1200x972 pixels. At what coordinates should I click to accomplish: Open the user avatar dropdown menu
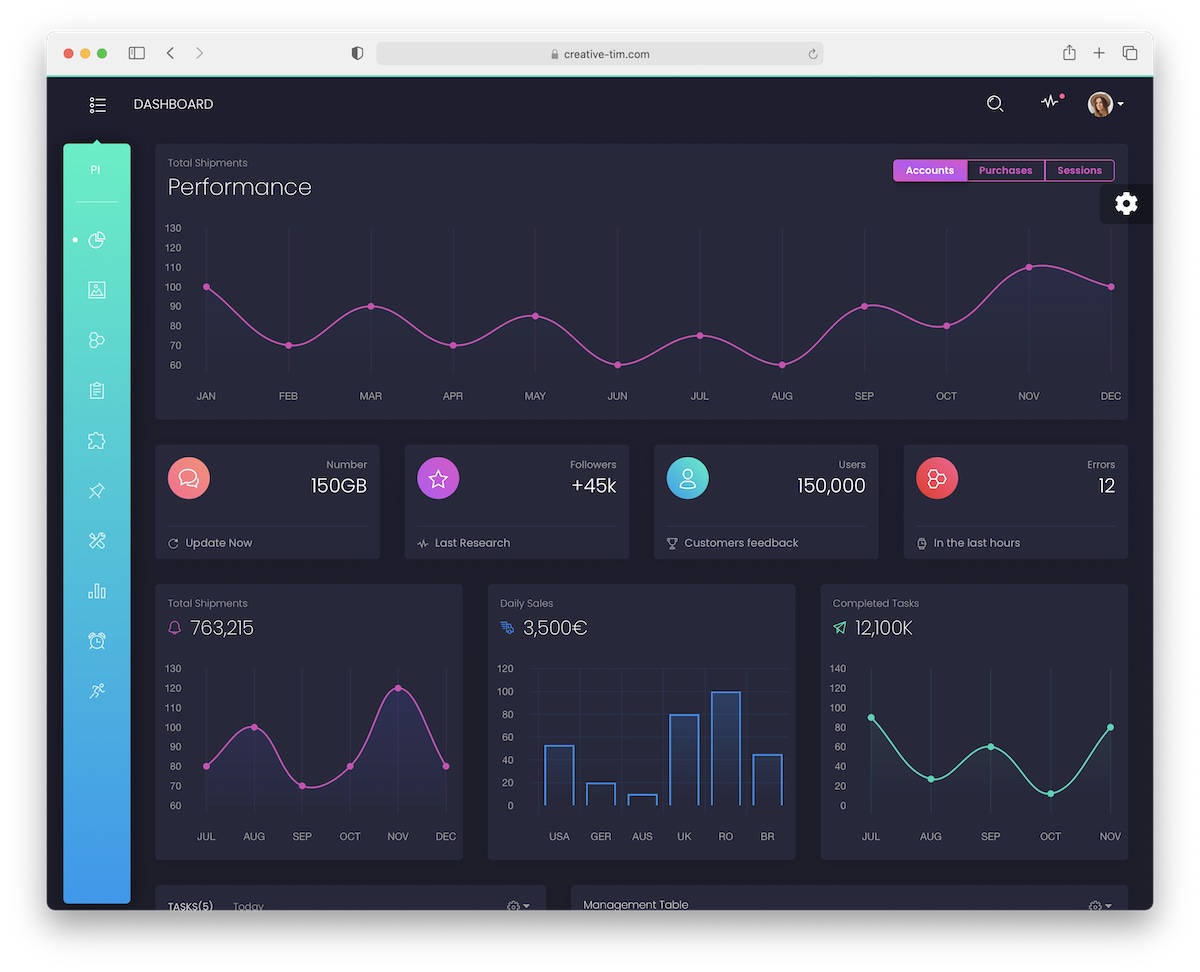point(1106,104)
